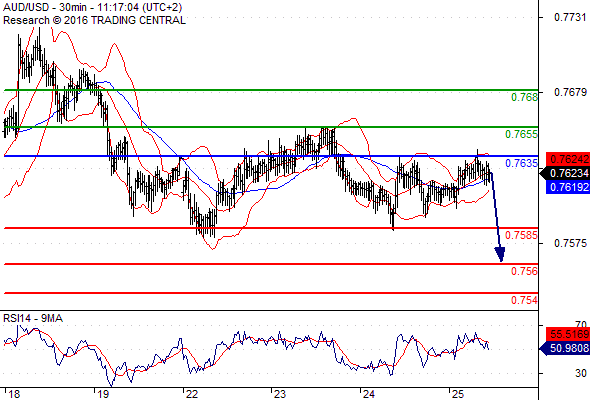The height and width of the screenshot is (400, 590).
Task: Click the AUD/USD 30min chart title
Action: click(x=93, y=7)
